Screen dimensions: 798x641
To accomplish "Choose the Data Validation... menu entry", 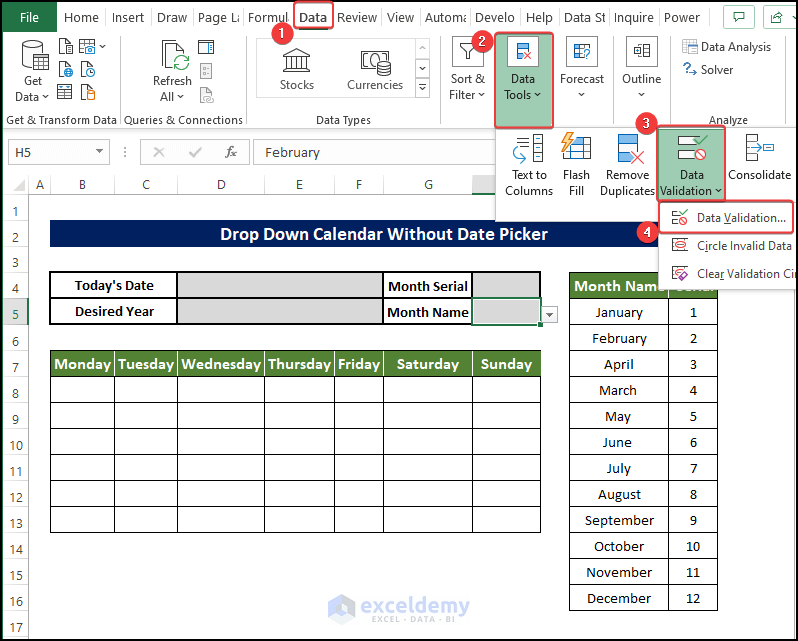I will (726, 218).
